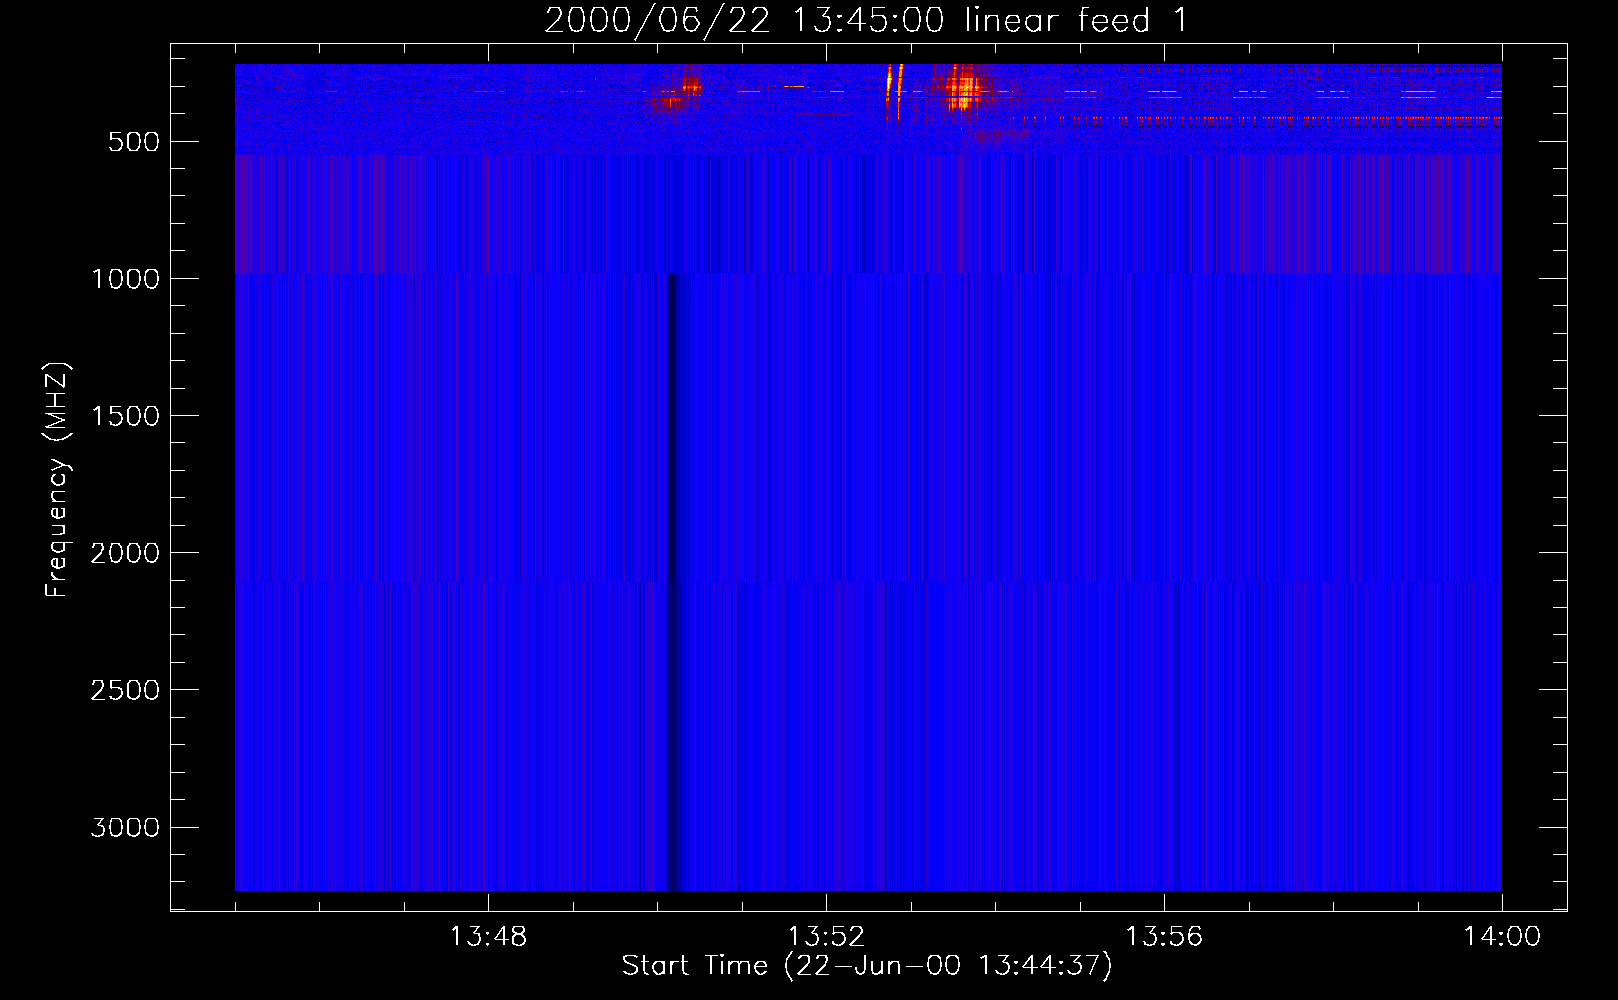Viewport: 1618px width, 1000px height.
Task: Click the 2500 frequency tick label
Action: (125, 690)
